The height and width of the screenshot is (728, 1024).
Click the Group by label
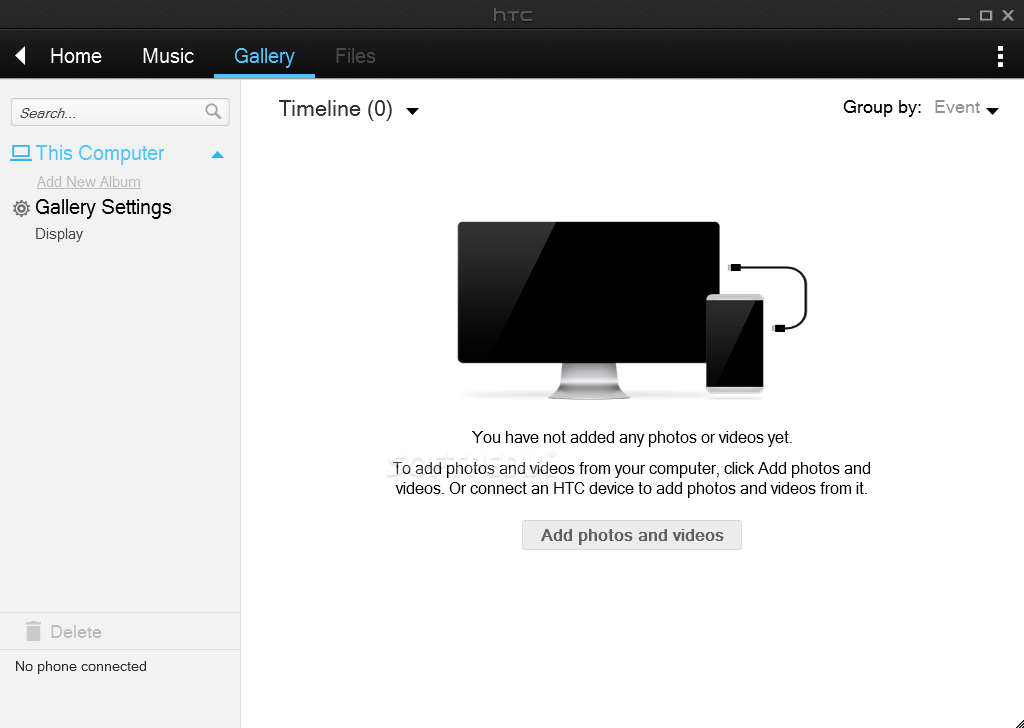(882, 107)
